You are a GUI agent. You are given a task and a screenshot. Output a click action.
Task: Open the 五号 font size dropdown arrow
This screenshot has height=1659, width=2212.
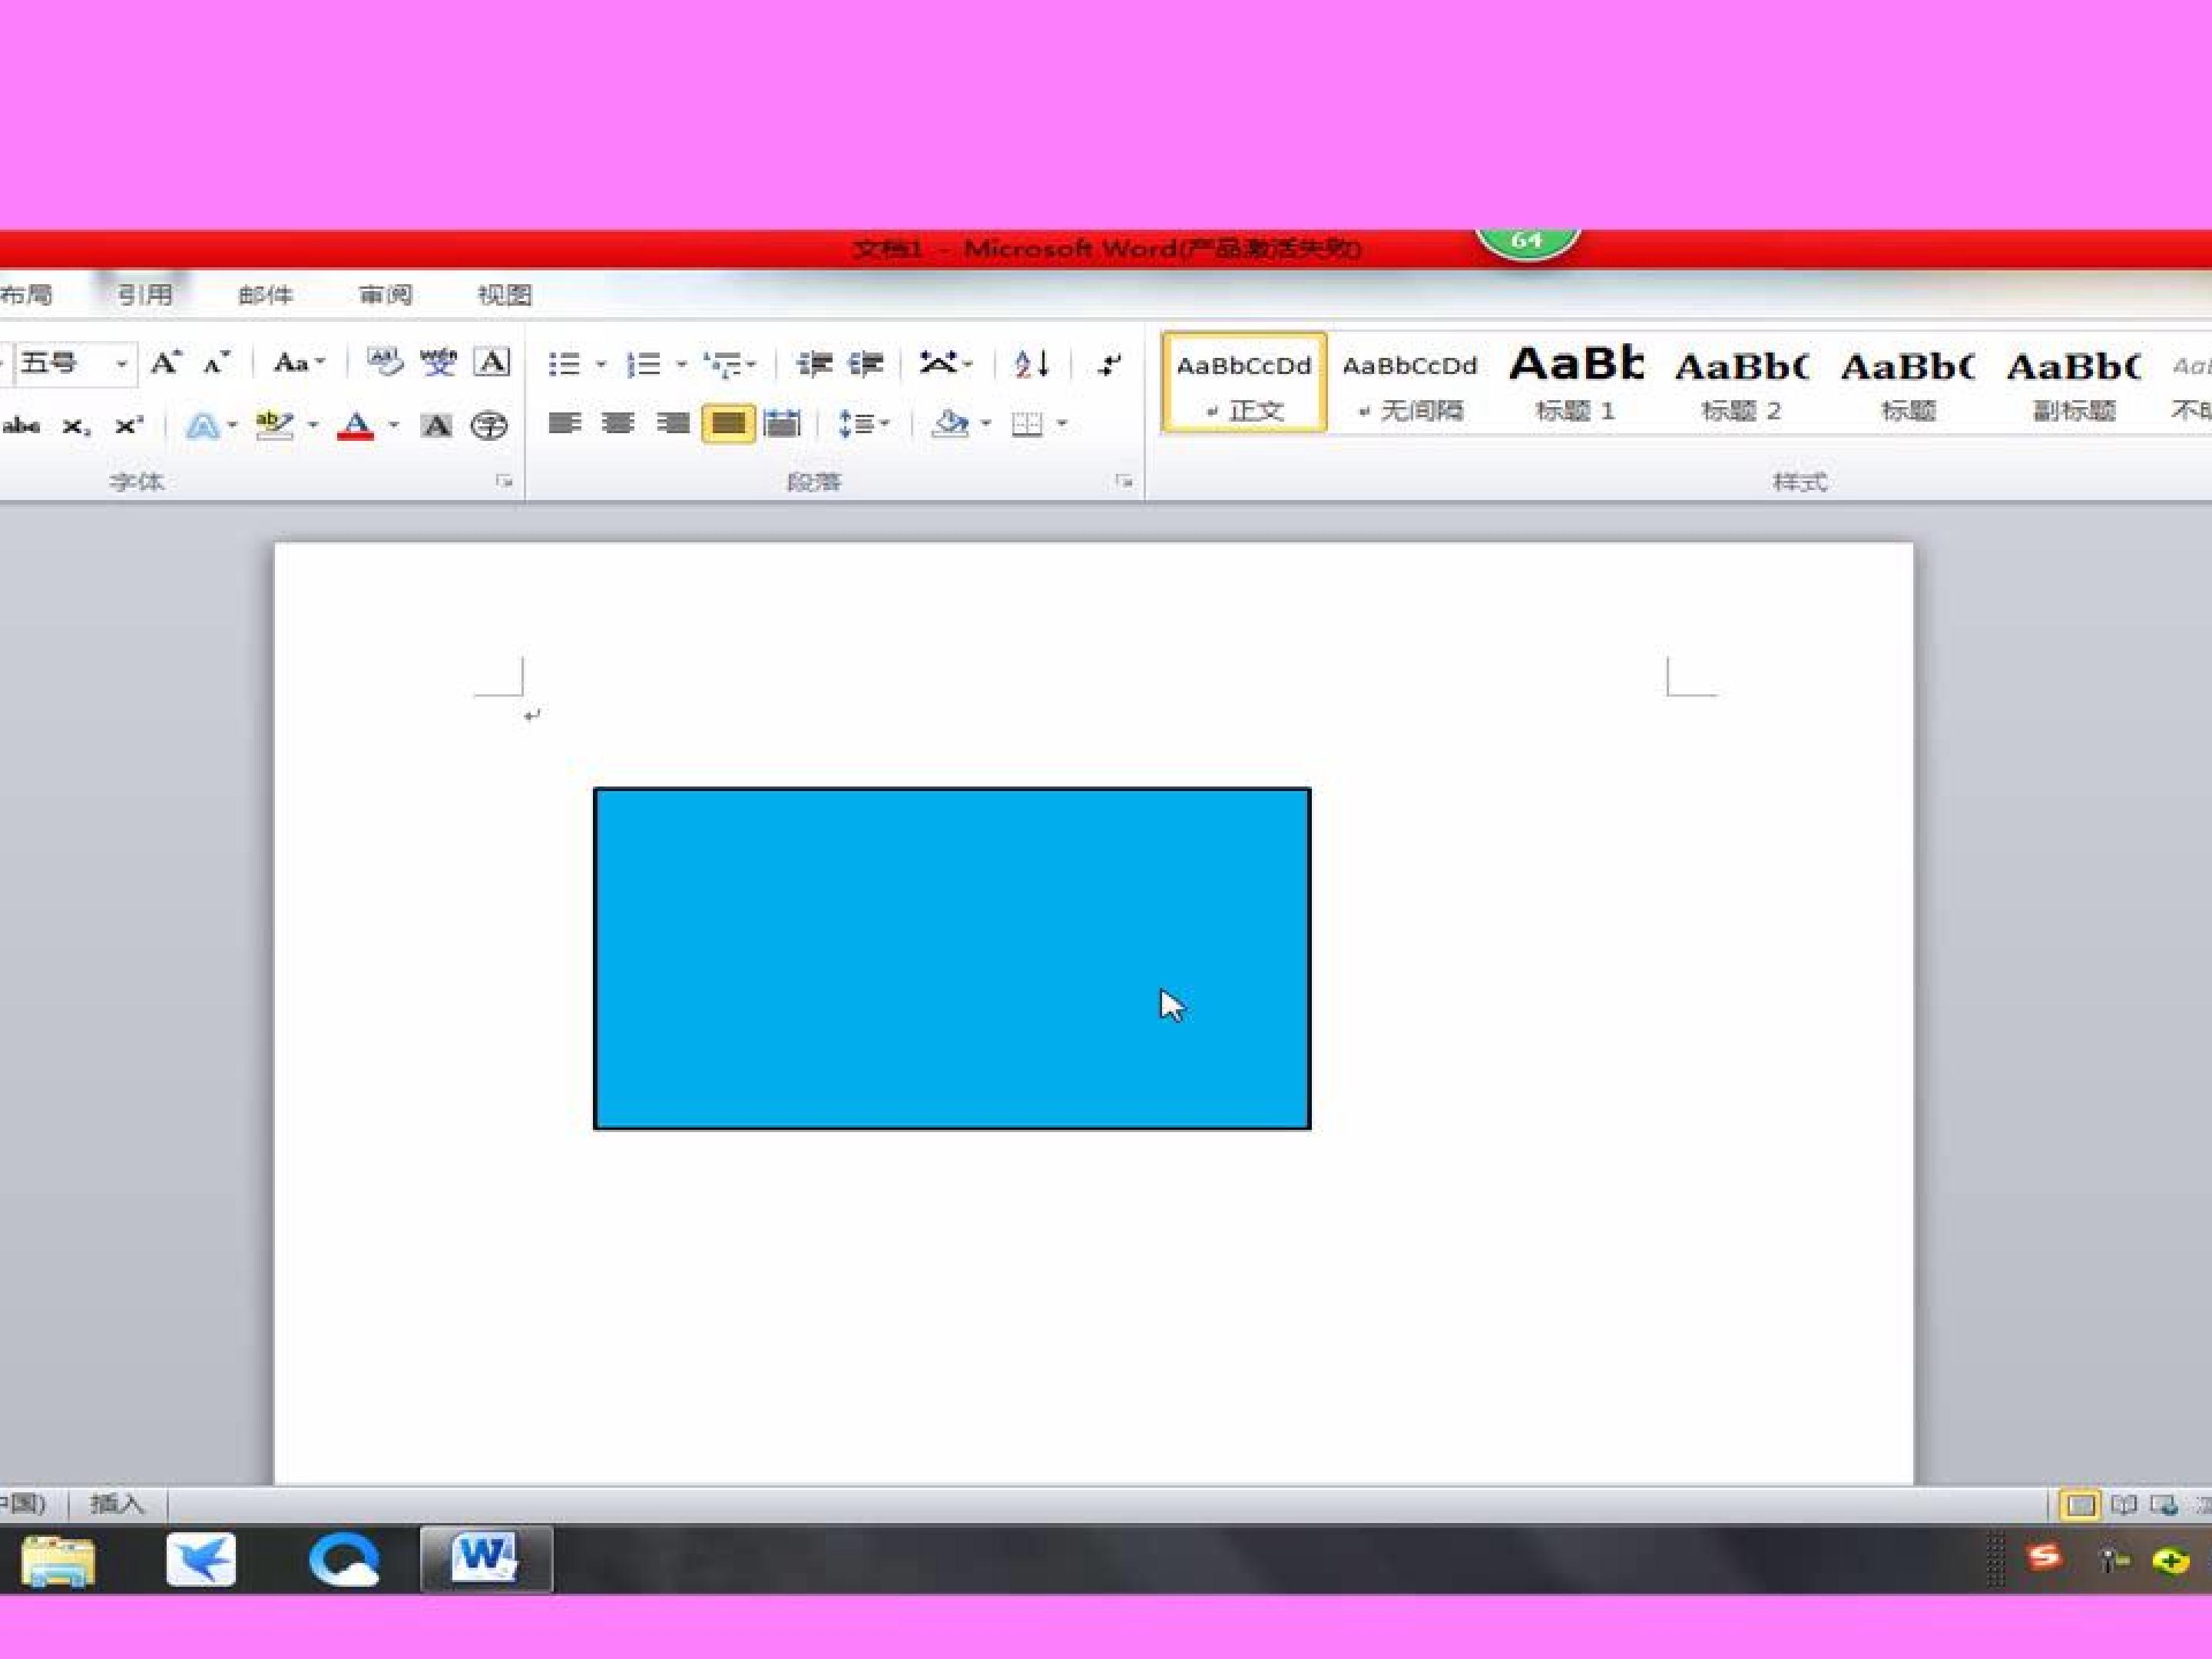click(x=121, y=364)
